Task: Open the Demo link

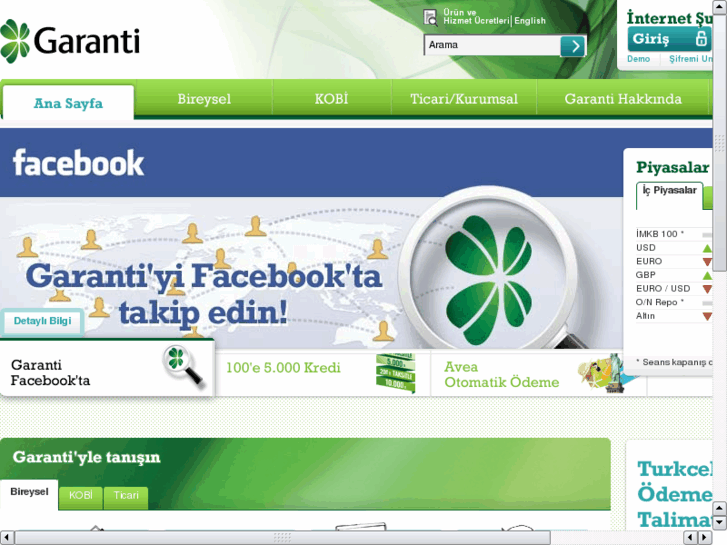Action: tap(638, 59)
